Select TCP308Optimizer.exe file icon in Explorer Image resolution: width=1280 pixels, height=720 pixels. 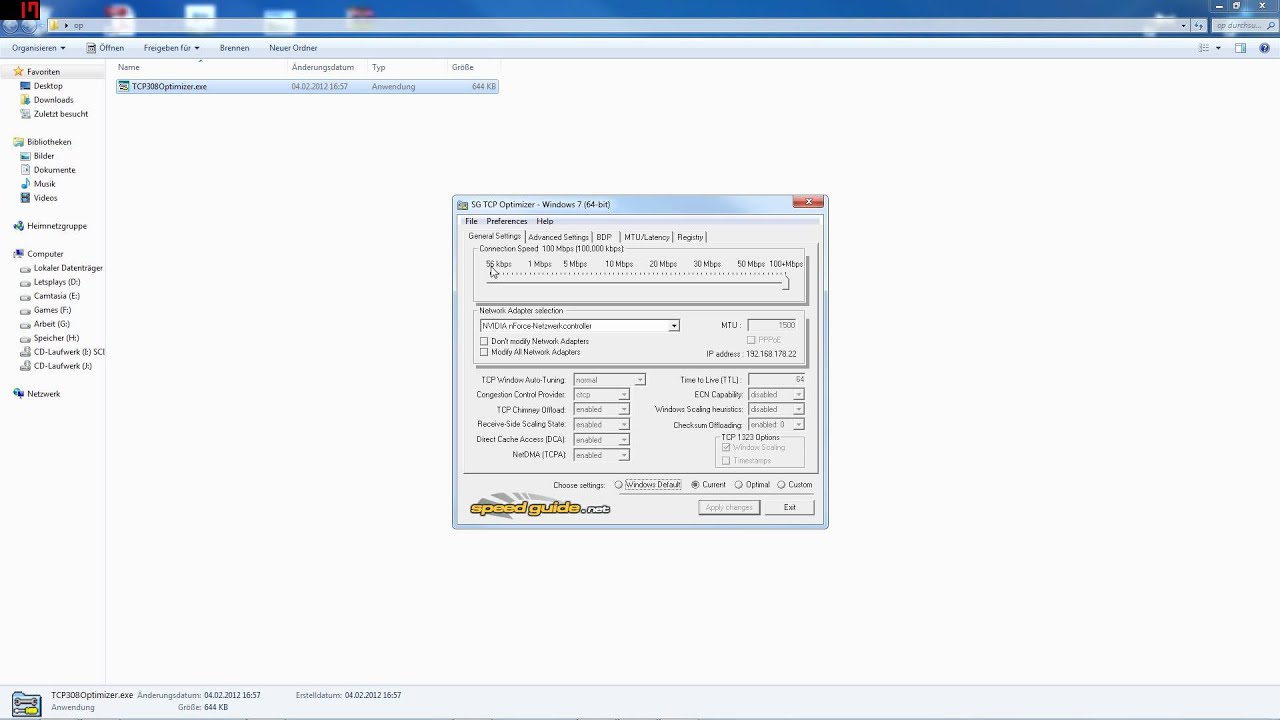point(124,86)
